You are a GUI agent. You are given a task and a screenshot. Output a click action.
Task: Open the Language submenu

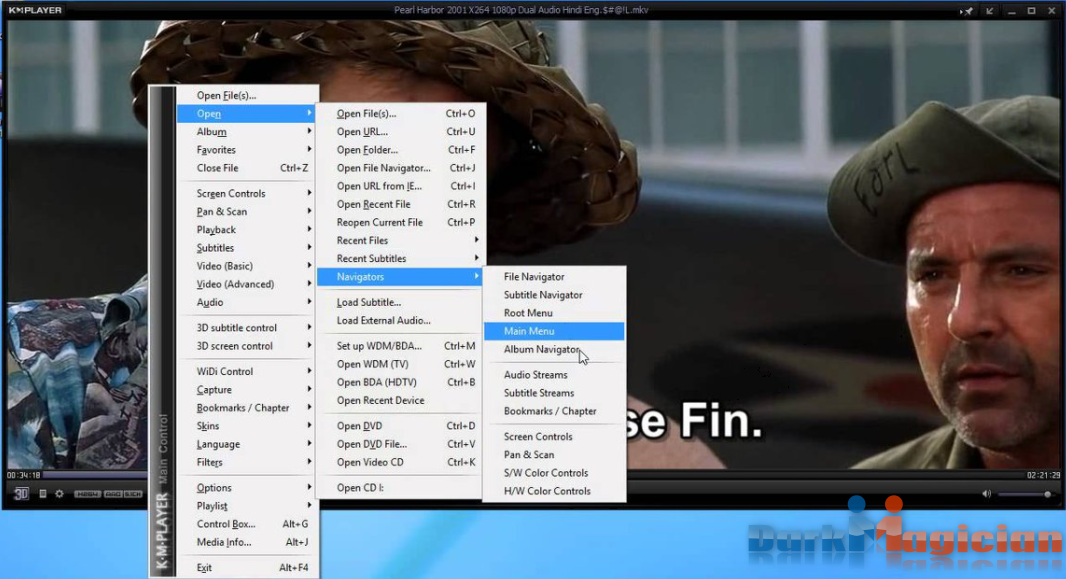247,444
